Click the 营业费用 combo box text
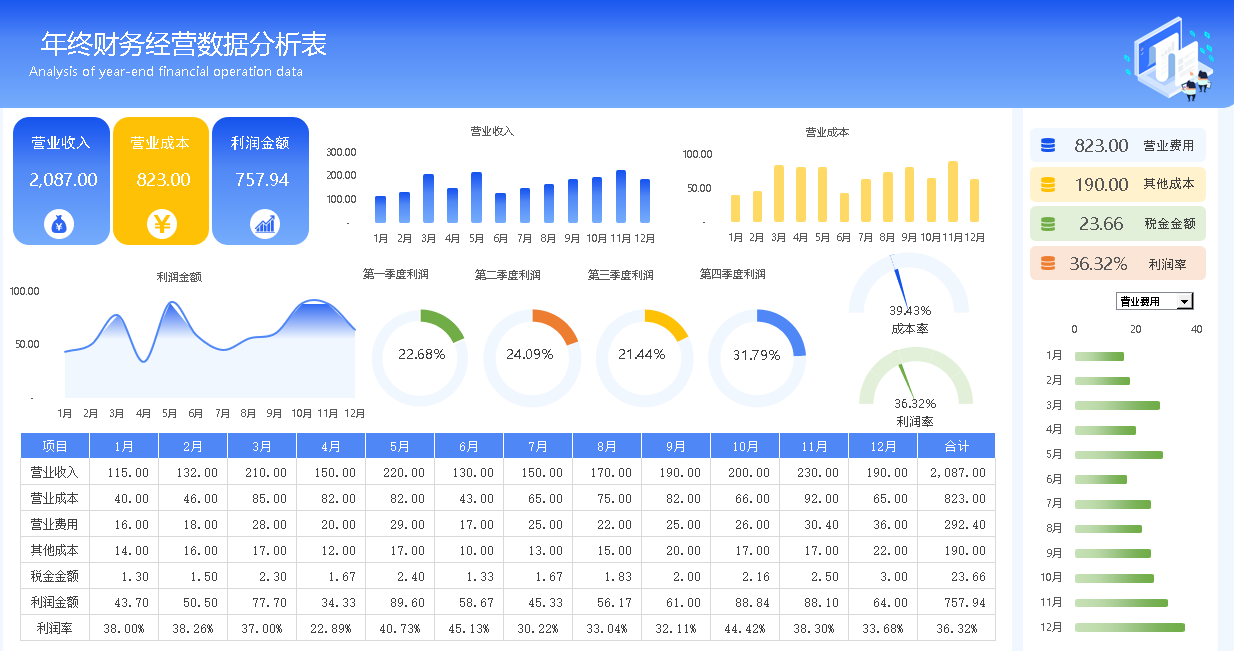Screen dimensions: 1234x651 [1146, 302]
